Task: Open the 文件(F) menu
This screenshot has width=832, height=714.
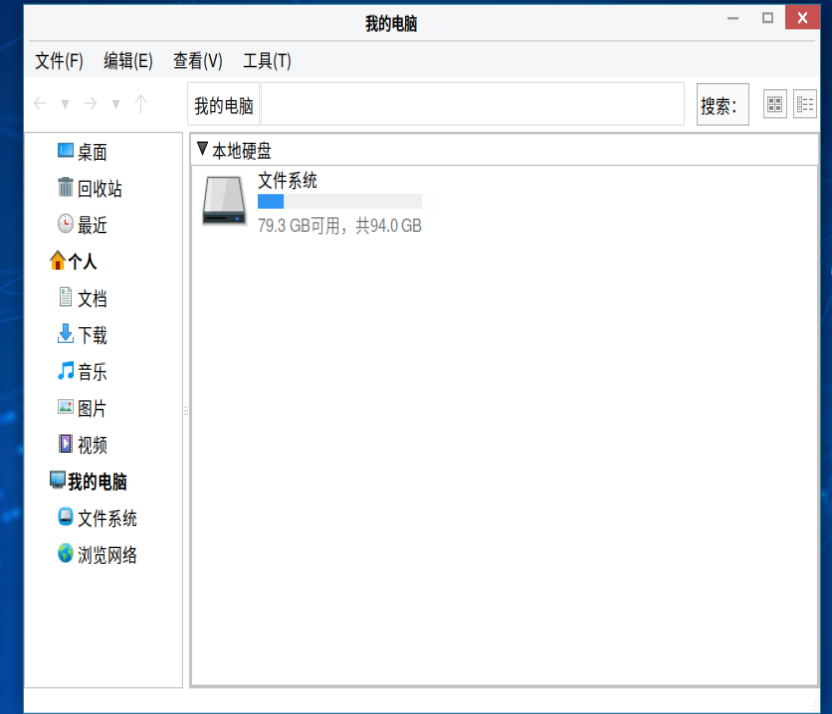Action: click(59, 61)
